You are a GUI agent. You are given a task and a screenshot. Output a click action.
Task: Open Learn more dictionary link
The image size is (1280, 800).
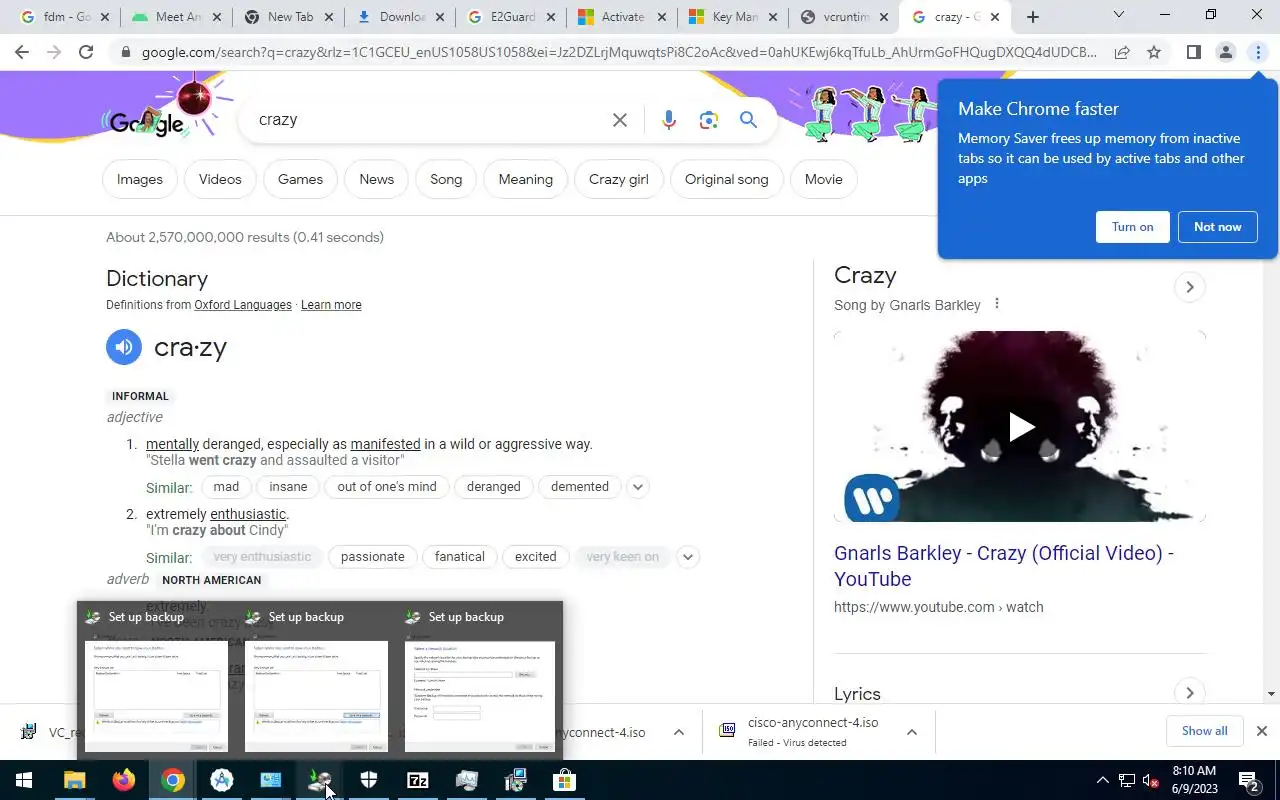pos(331,305)
